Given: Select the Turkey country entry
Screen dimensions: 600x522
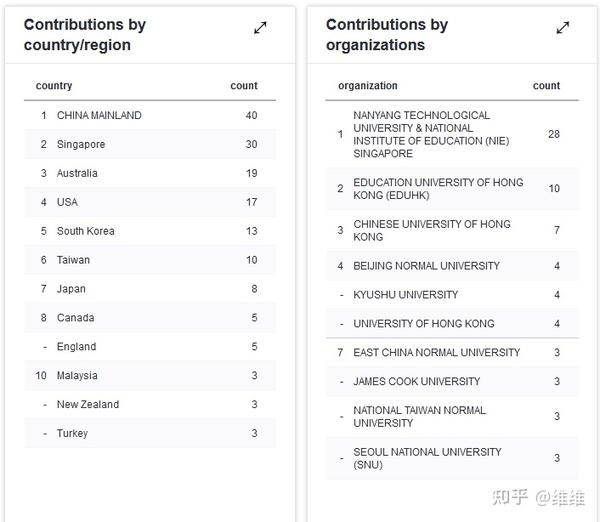Looking at the screenshot, I should (72, 434).
